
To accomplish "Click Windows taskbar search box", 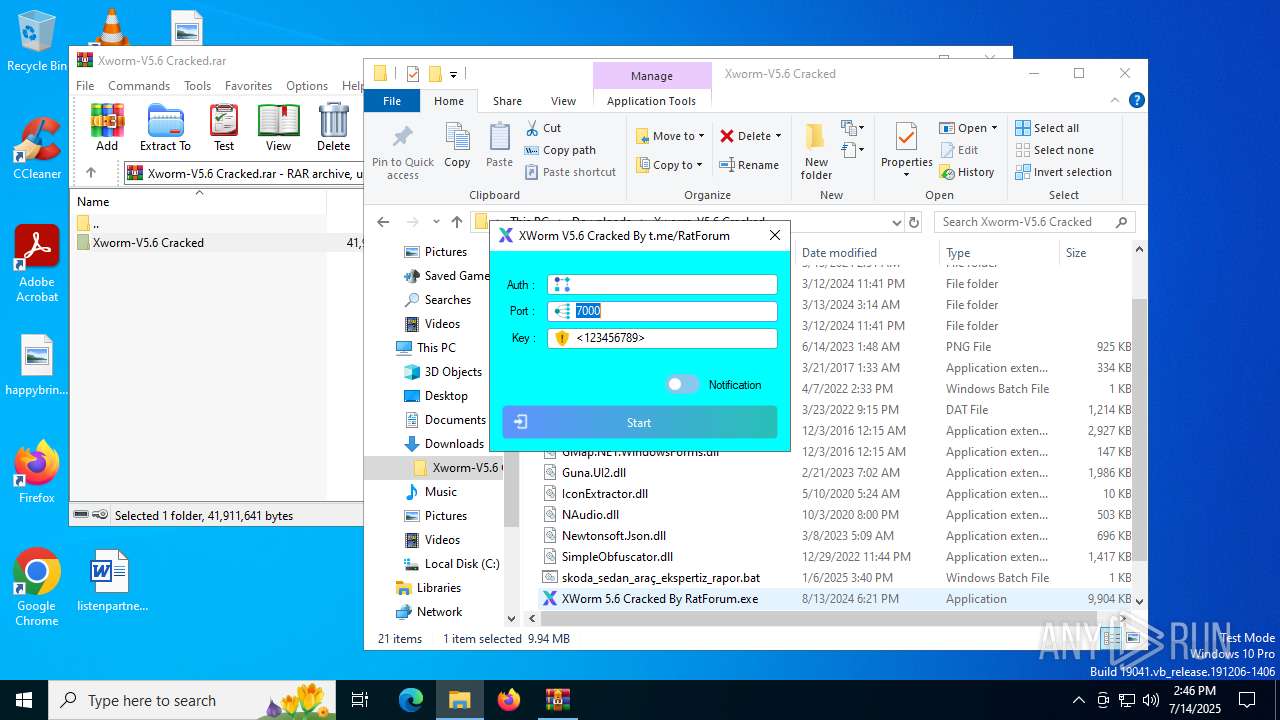I will coord(192,700).
